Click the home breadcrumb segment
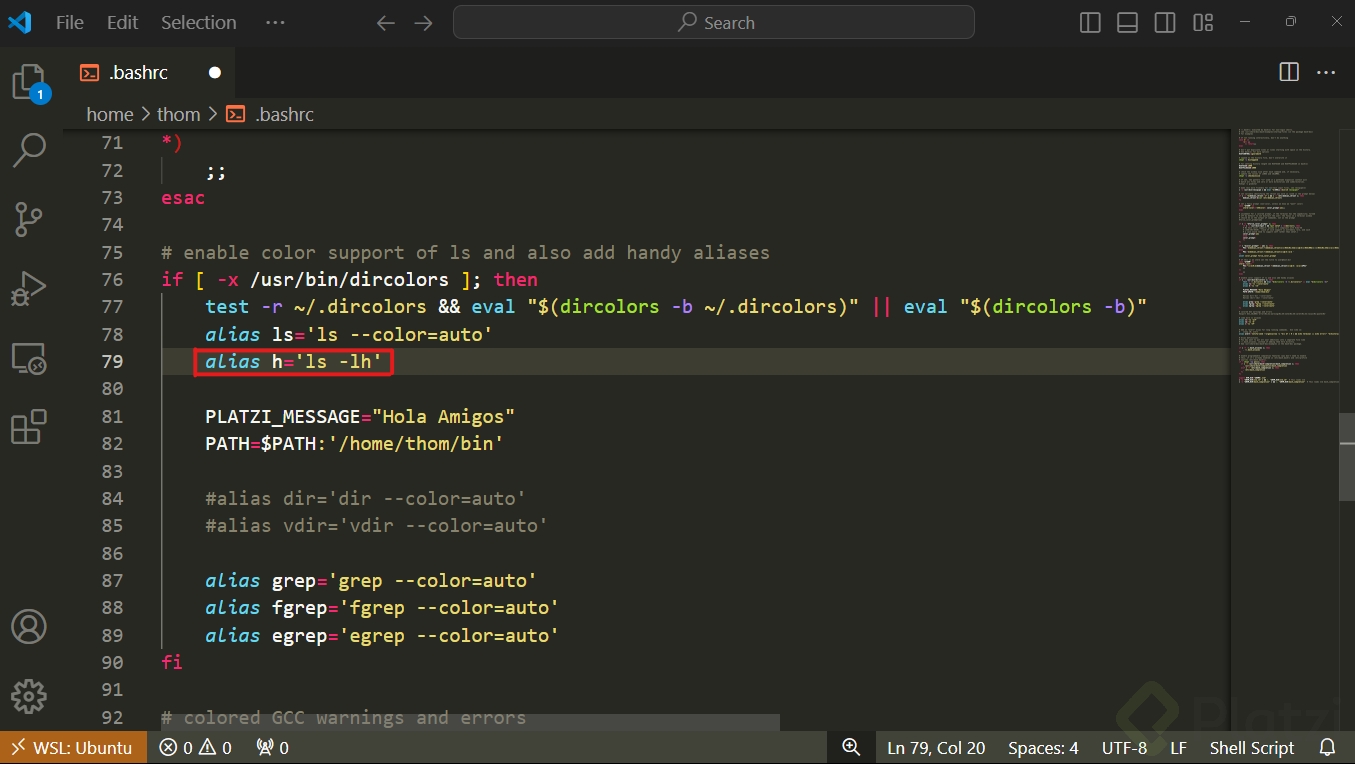The image size is (1355, 764). [110, 114]
